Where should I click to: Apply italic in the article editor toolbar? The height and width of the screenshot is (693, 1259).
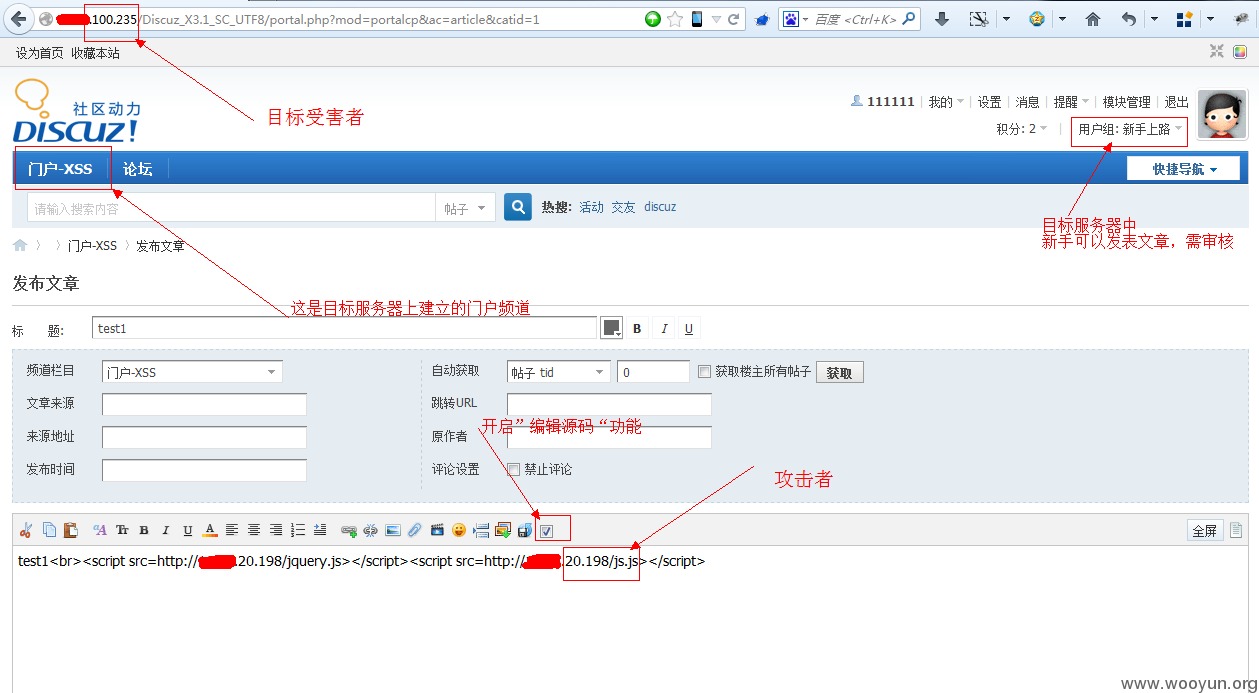click(x=165, y=530)
